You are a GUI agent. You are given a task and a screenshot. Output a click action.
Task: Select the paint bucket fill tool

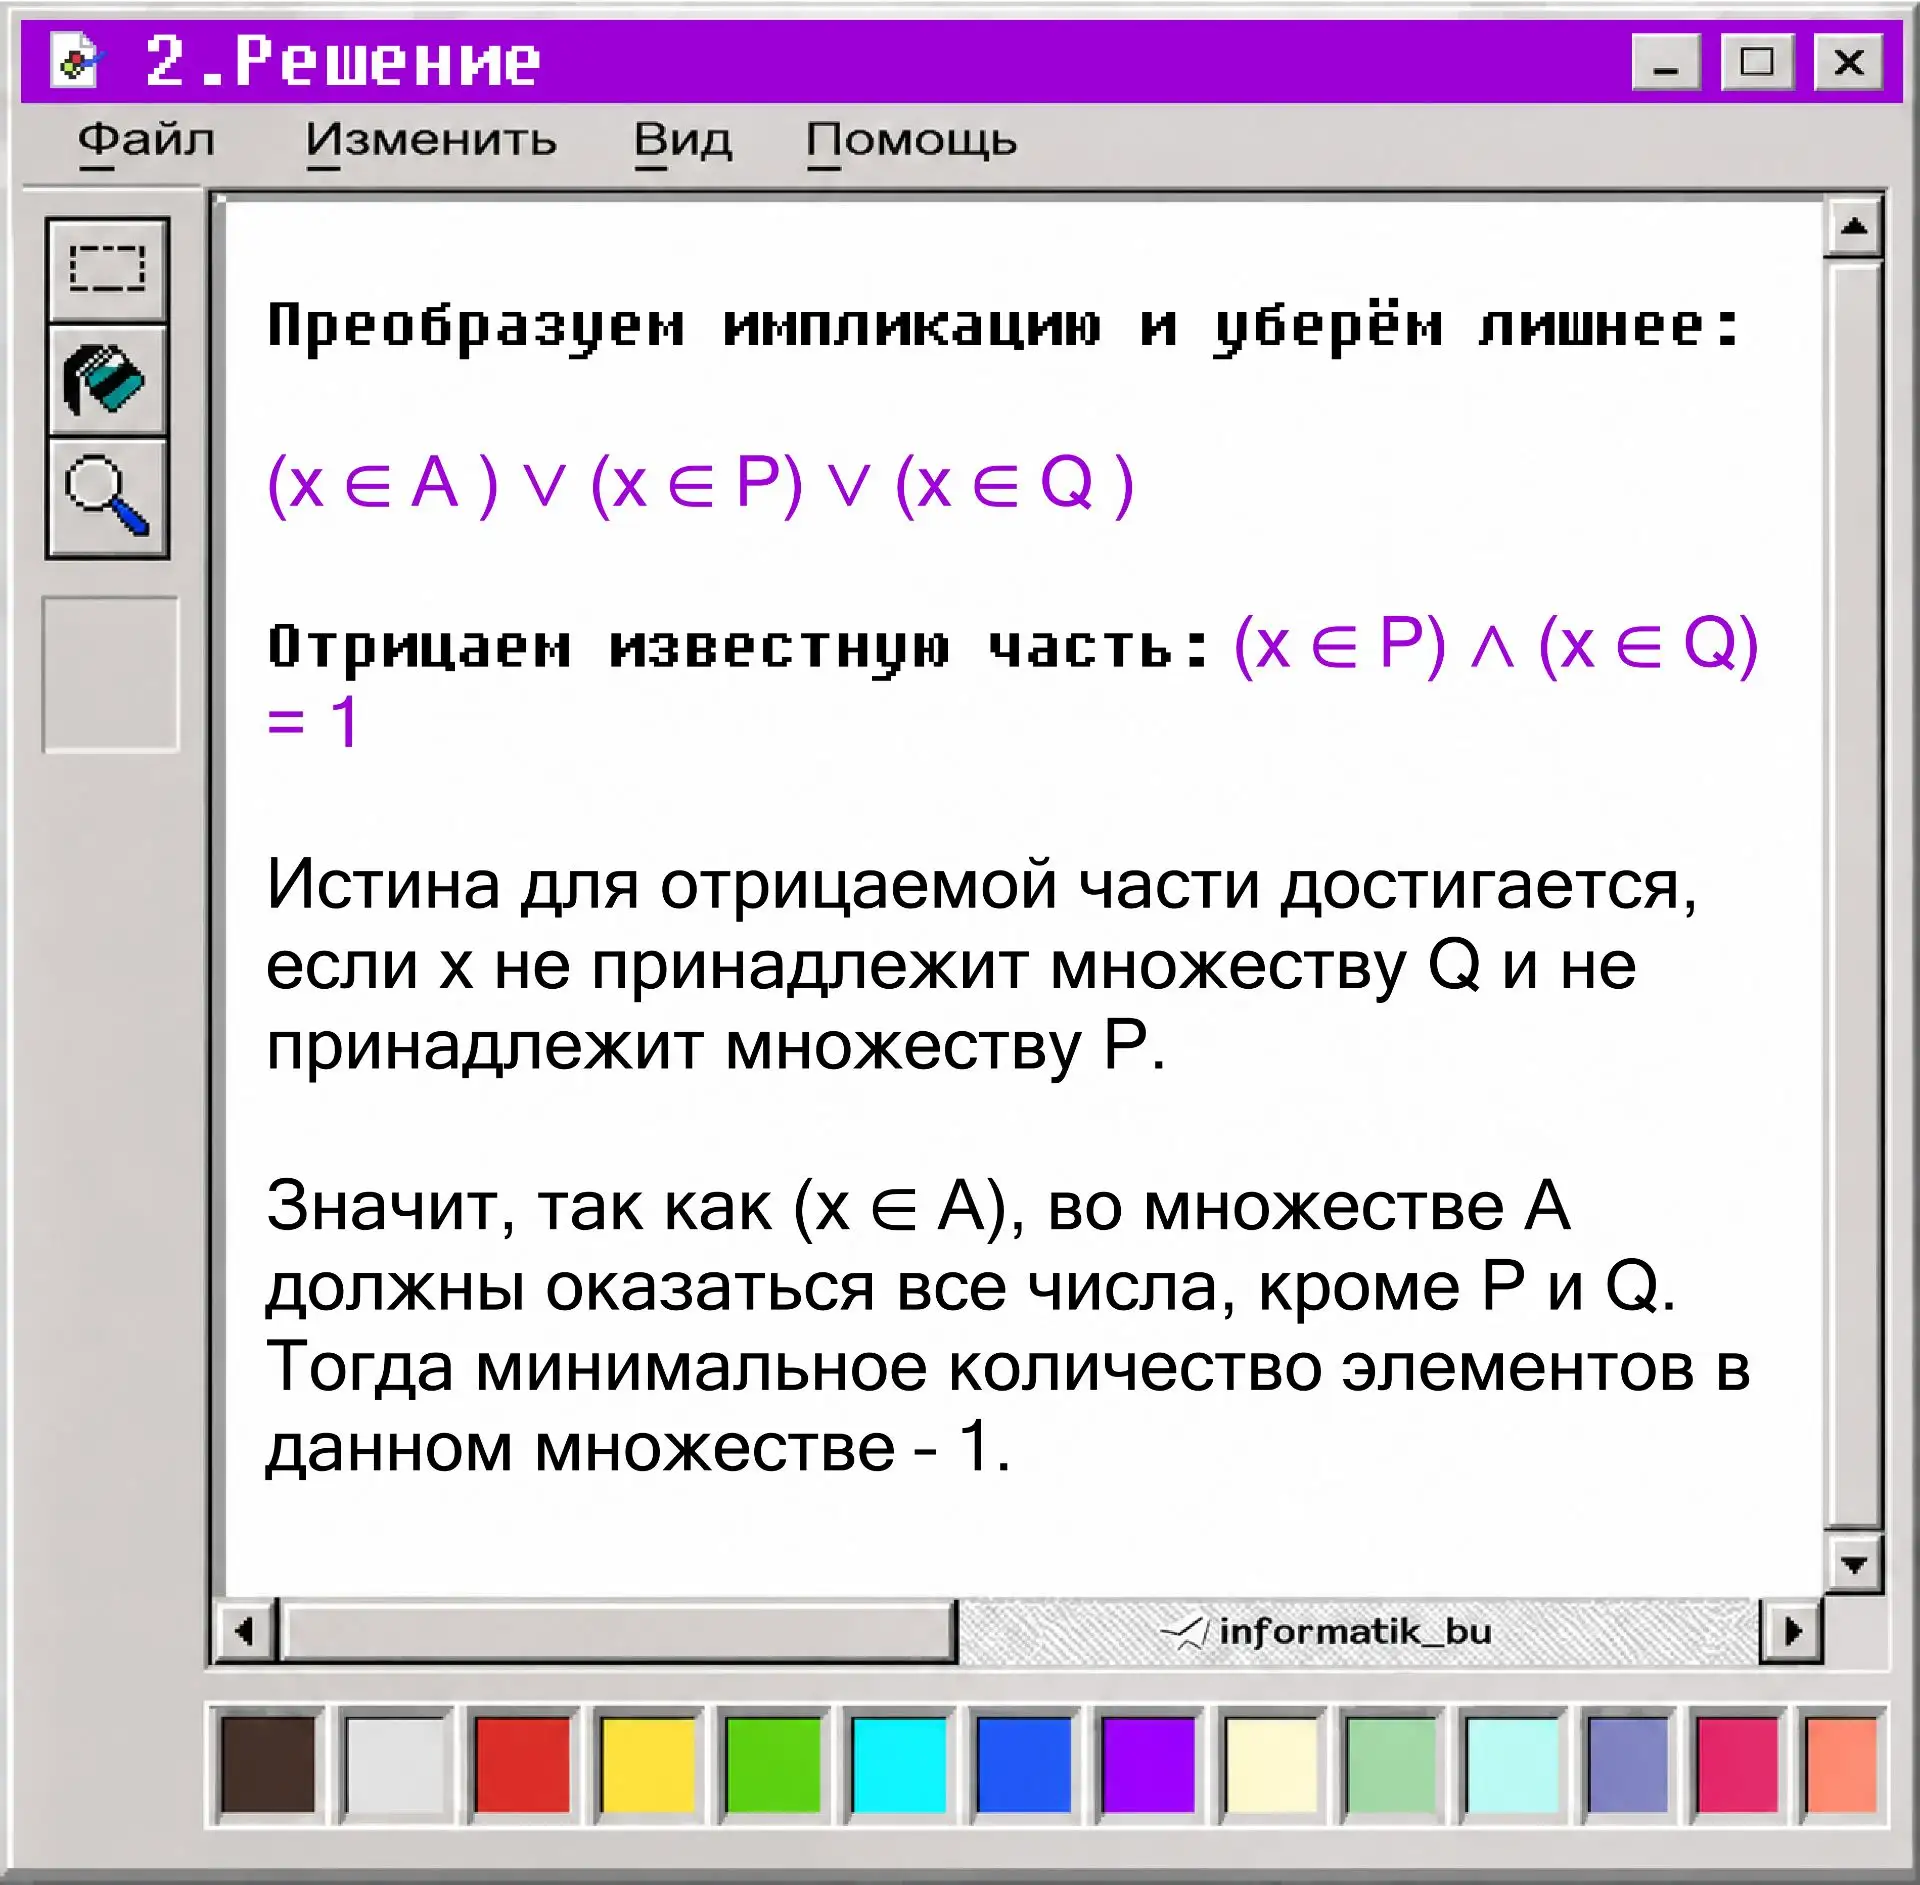(107, 380)
